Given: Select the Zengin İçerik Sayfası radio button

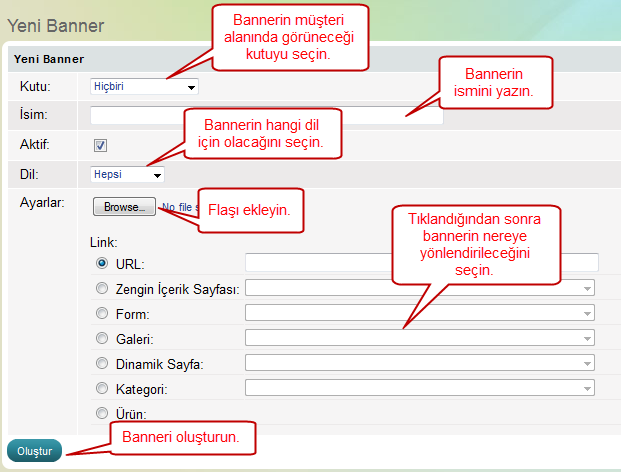Looking at the screenshot, I should 101,288.
